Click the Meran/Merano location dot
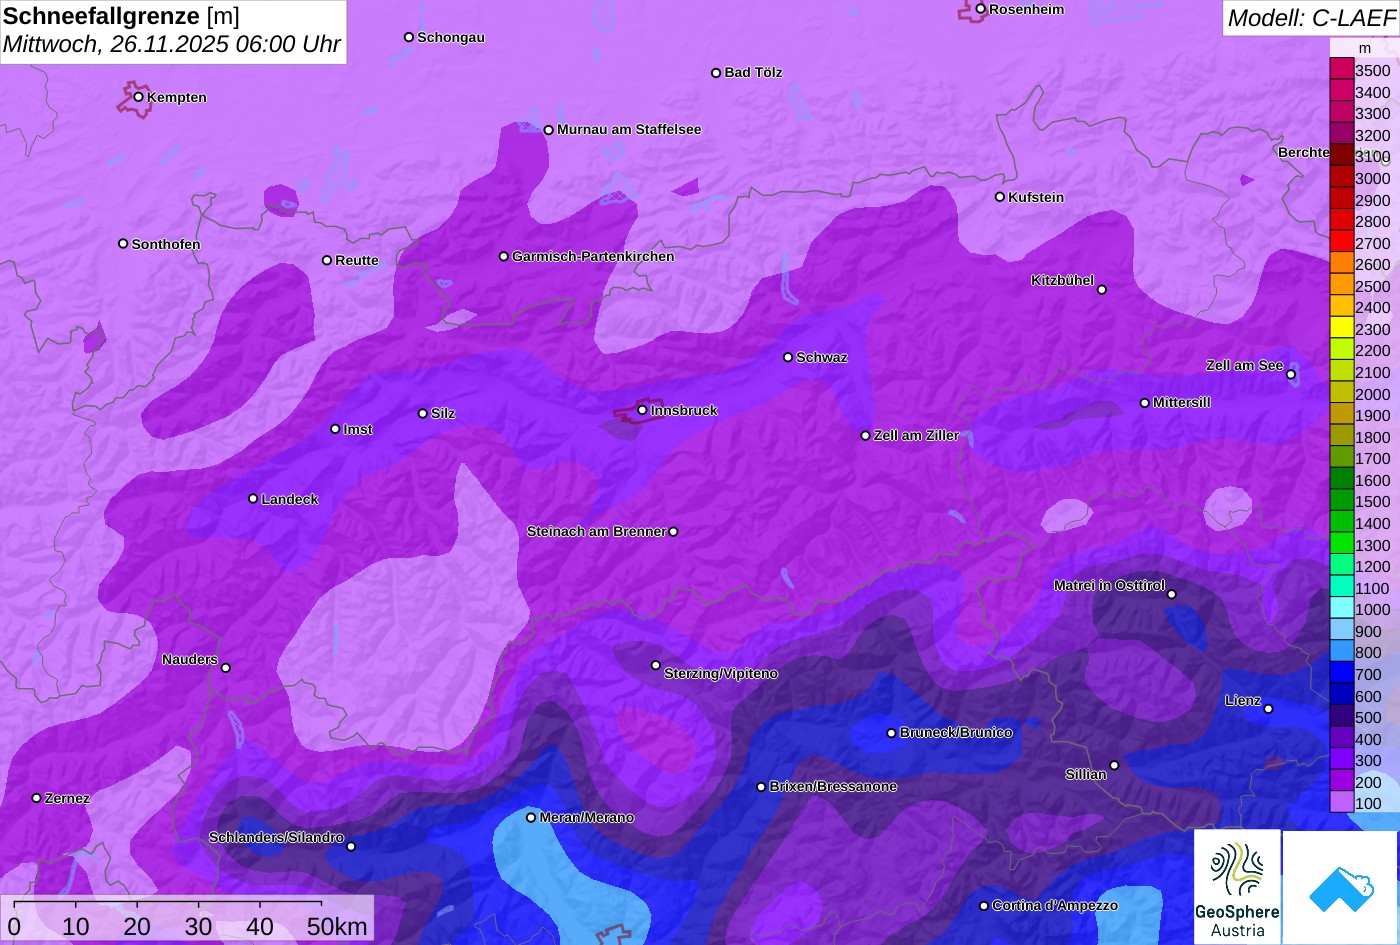The image size is (1400, 945). coord(531,817)
